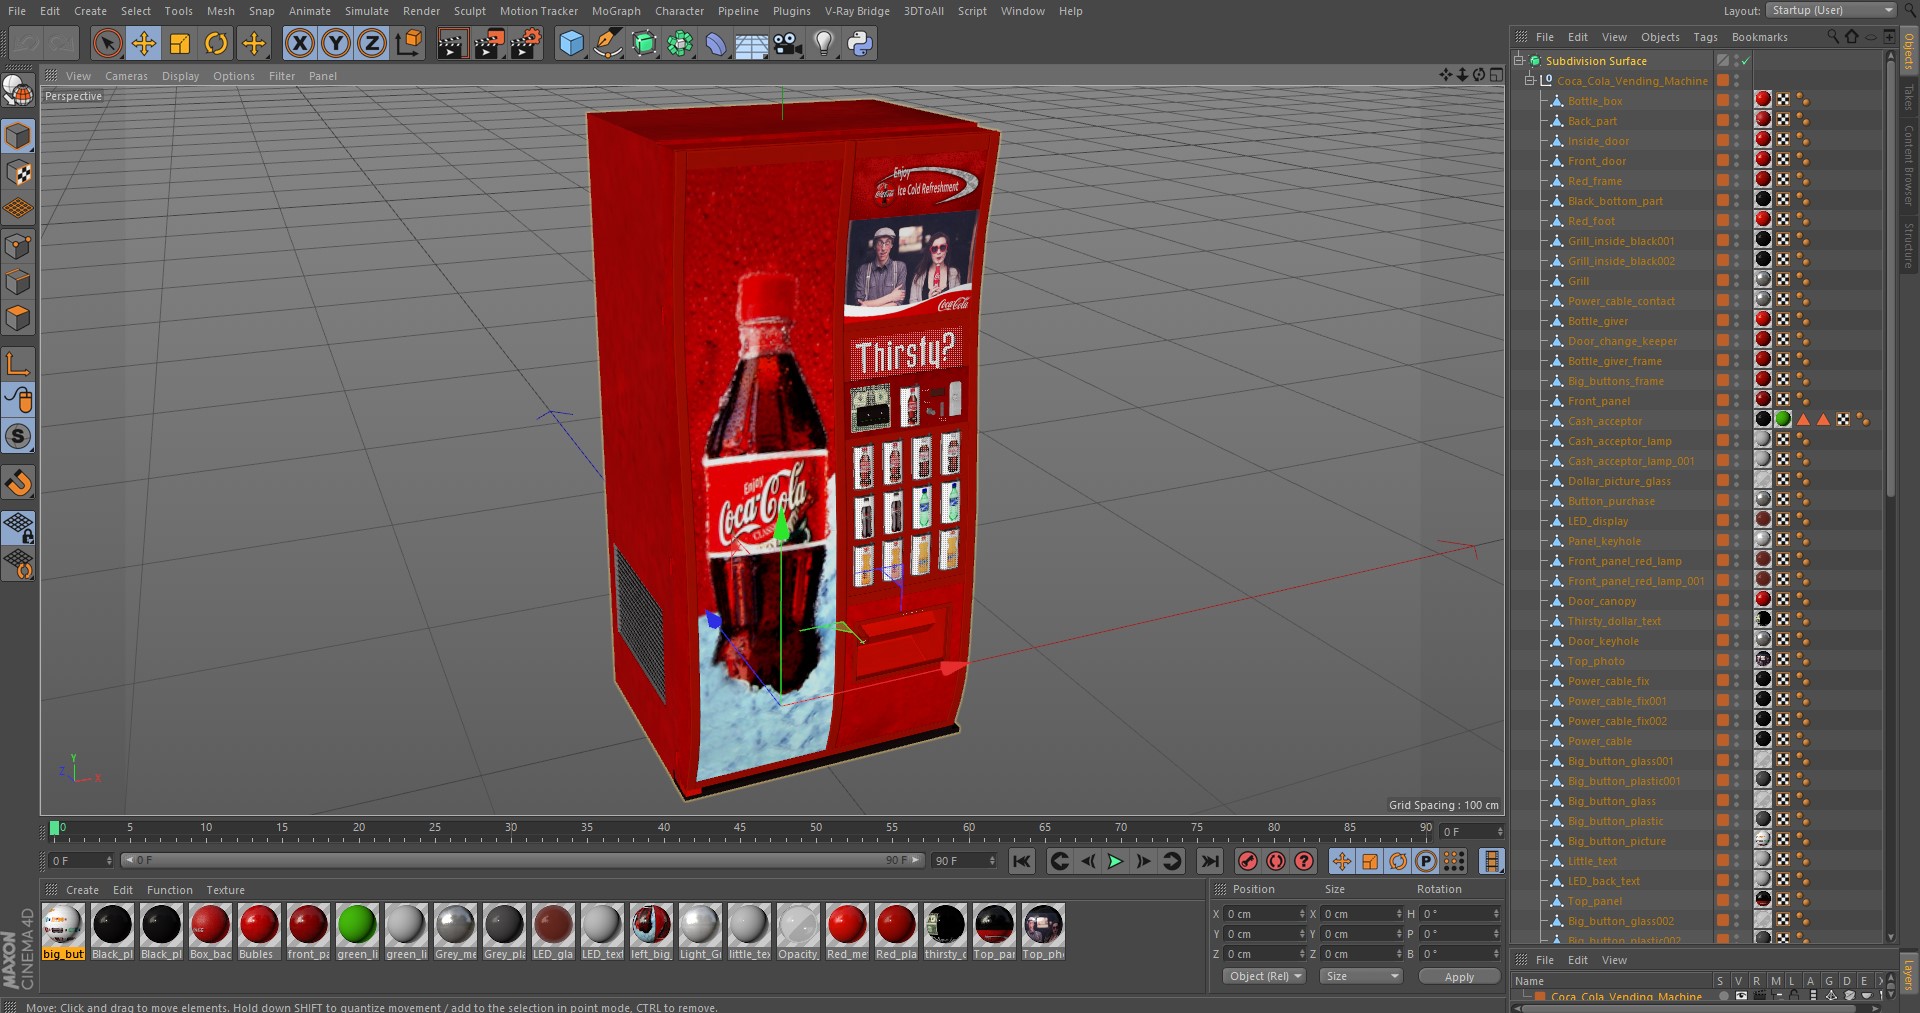This screenshot has width=1920, height=1013.
Task: Open the Python script icon
Action: click(x=860, y=43)
